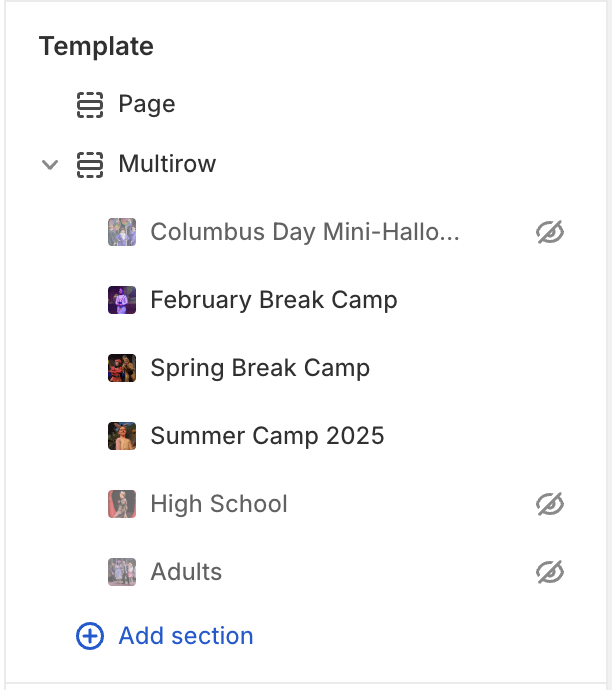Click the Spring Break Camp thumbnail image
612x690 pixels.
click(x=122, y=368)
